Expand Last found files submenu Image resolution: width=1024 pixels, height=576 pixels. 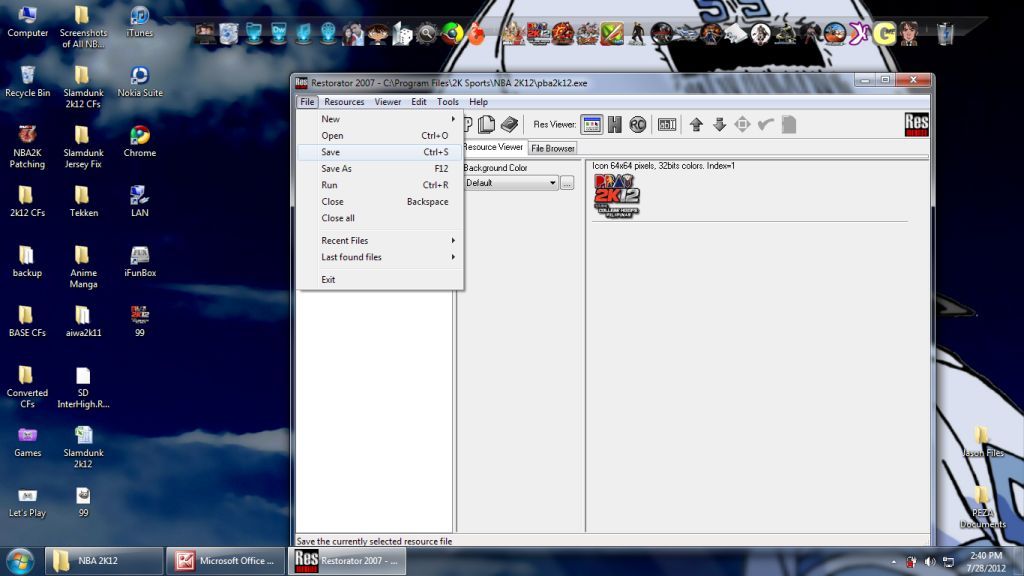[x=379, y=257]
